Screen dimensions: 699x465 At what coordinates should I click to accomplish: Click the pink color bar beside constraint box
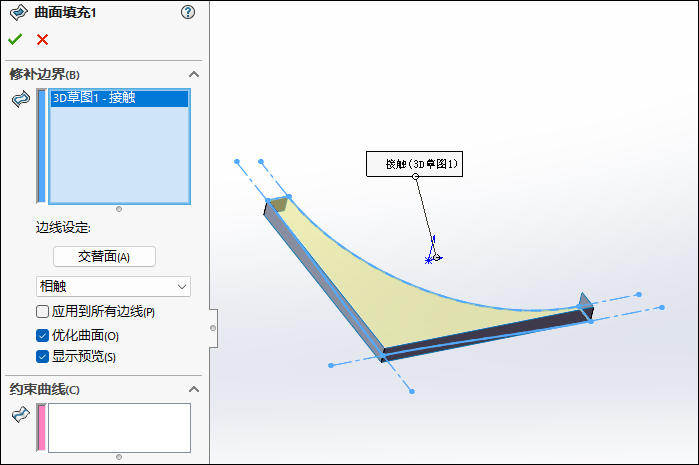point(41,427)
